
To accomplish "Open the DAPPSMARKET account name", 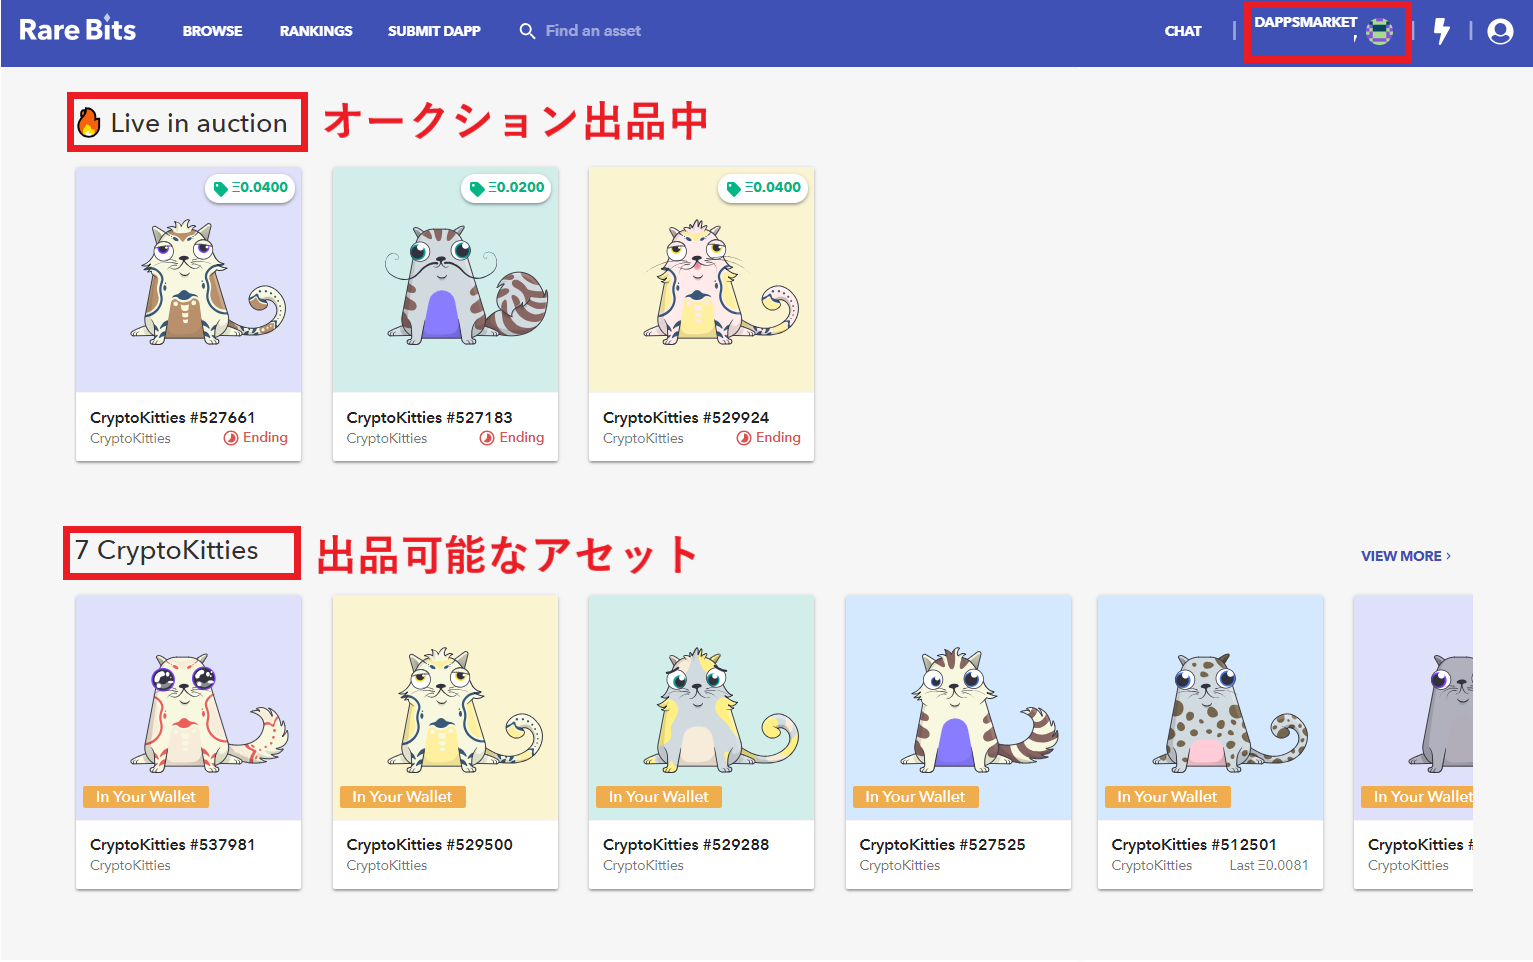I will pyautogui.click(x=1306, y=22).
